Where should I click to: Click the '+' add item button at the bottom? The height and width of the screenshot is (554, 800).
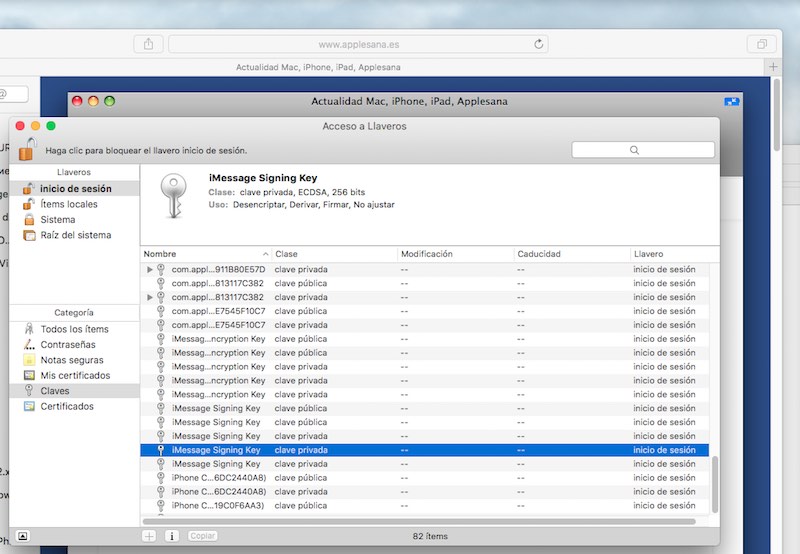pos(149,536)
